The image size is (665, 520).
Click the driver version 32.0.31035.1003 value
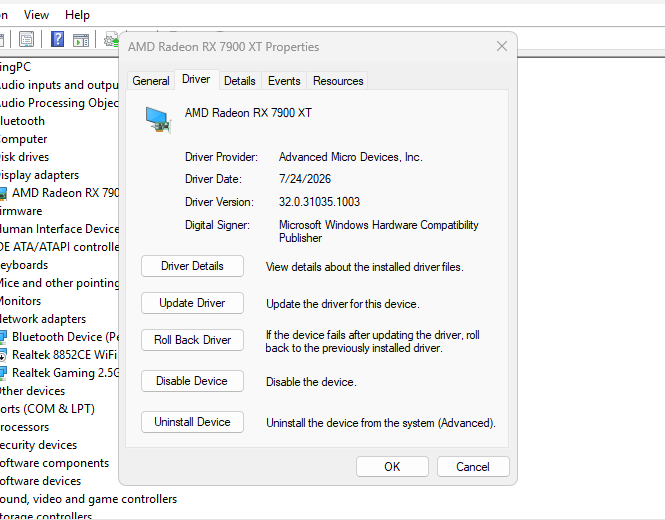point(319,201)
